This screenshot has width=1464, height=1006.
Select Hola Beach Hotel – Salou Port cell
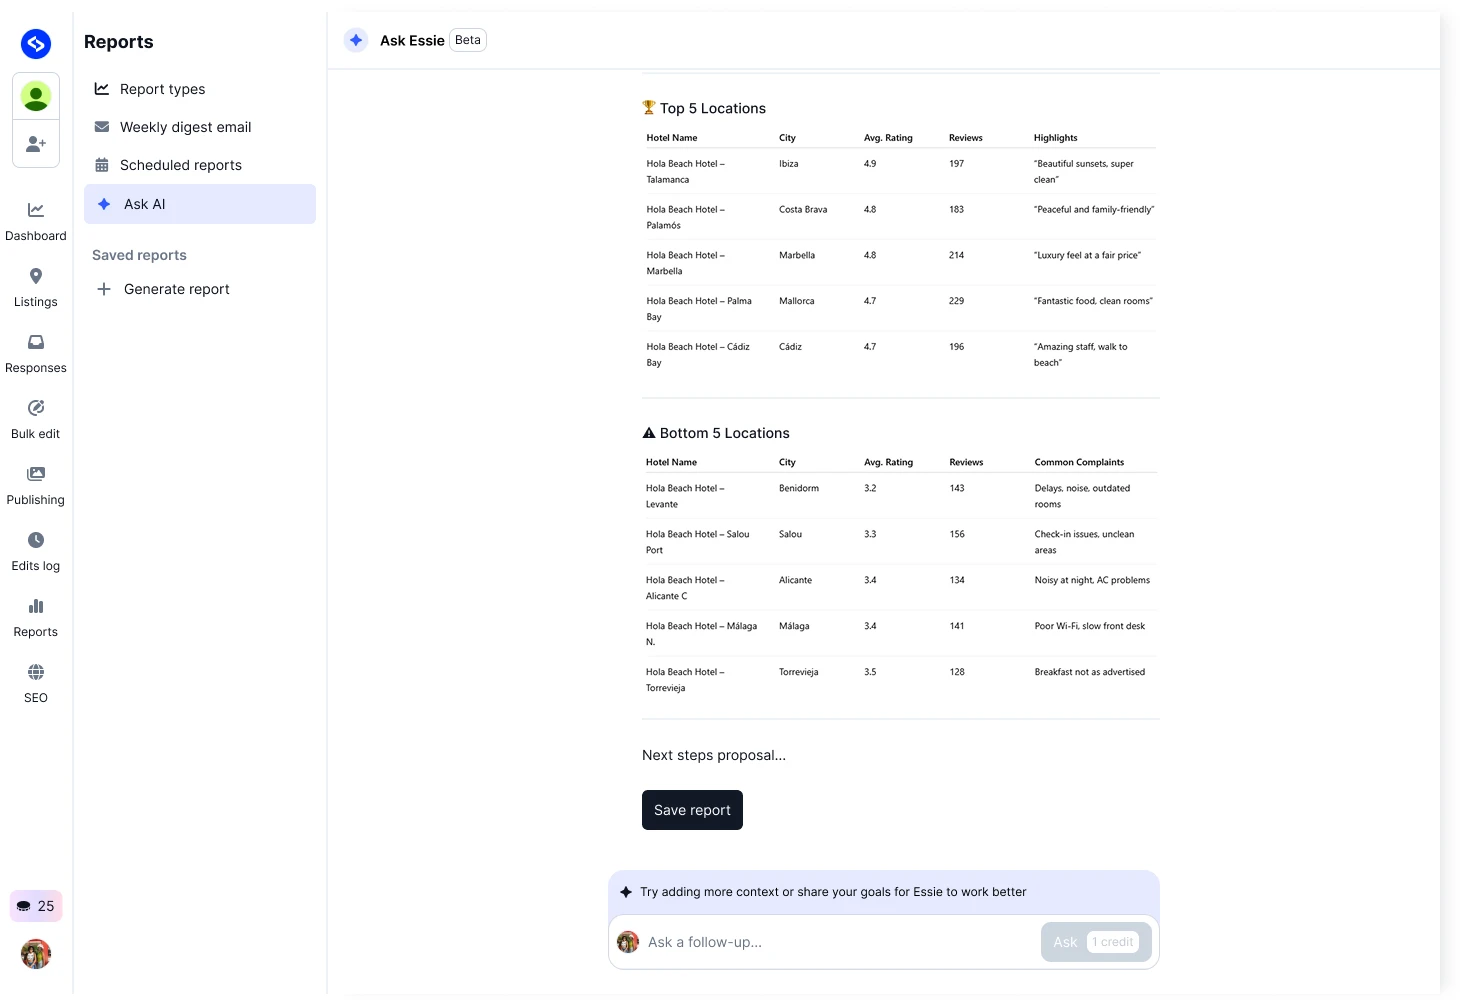click(698, 542)
